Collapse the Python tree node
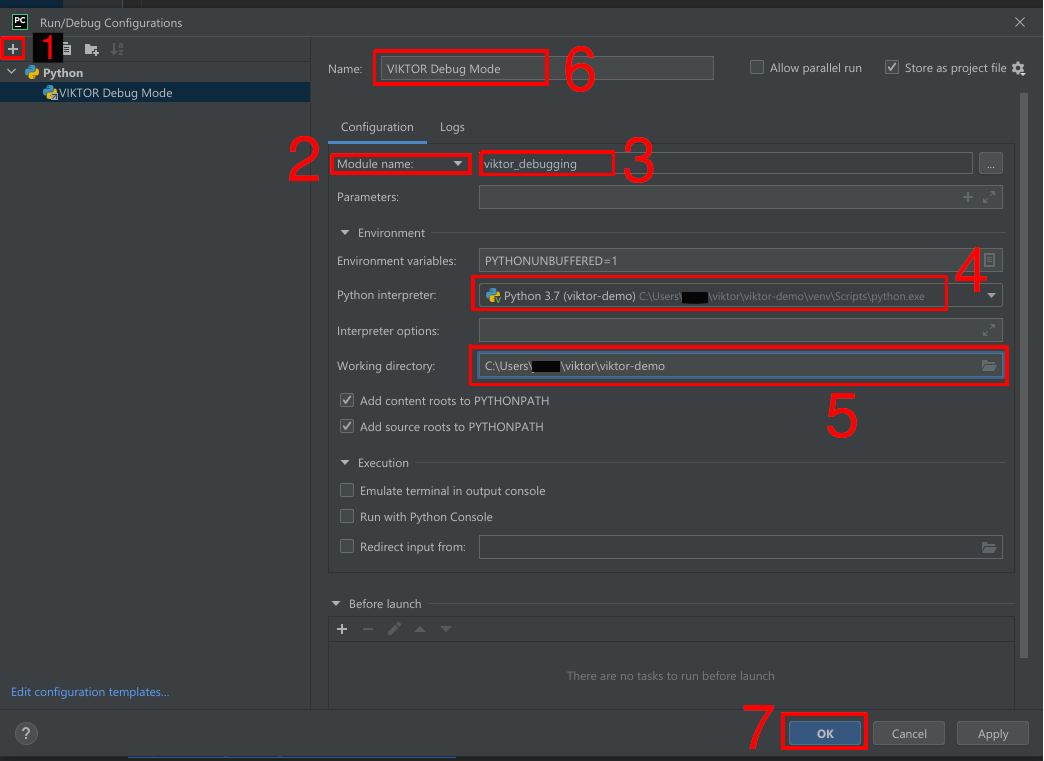The image size is (1044, 761). (12, 73)
